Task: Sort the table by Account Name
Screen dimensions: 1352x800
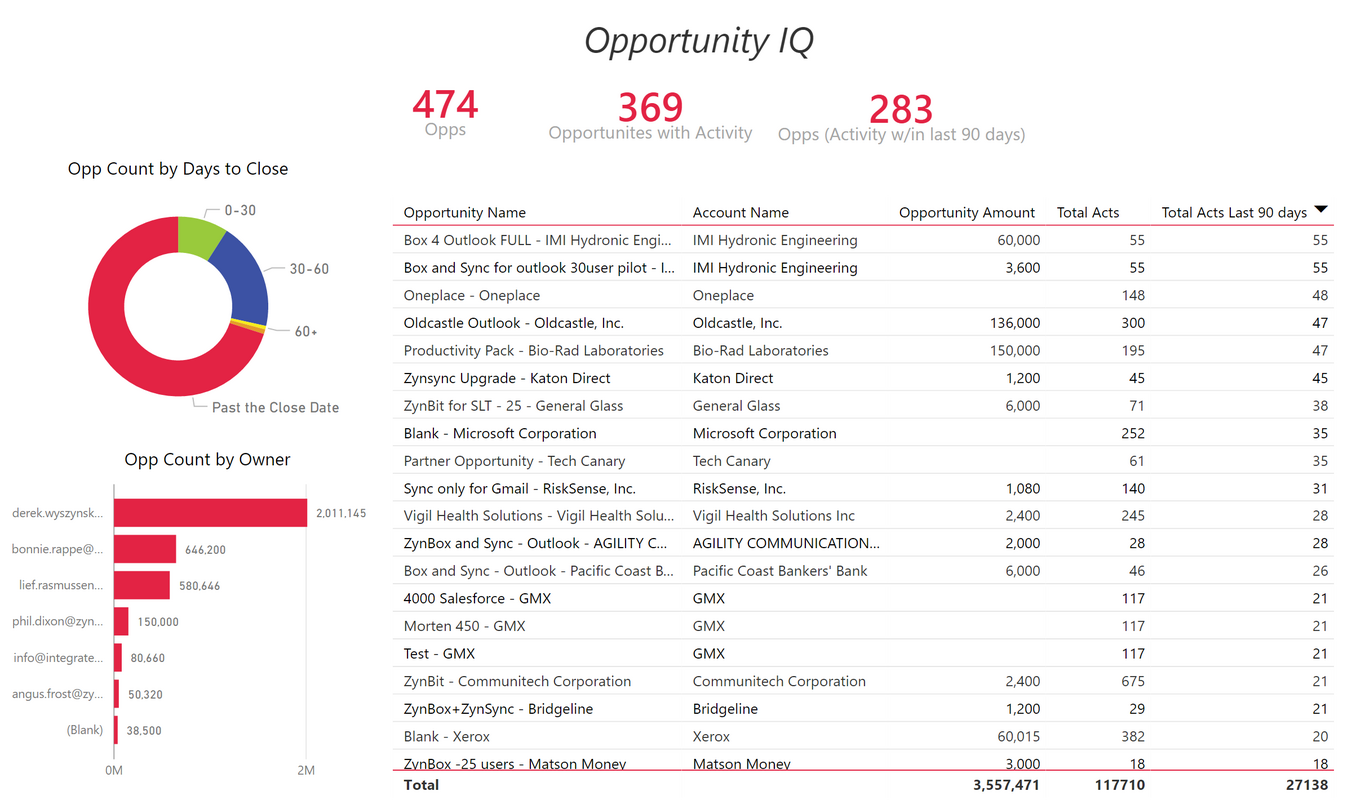Action: [741, 212]
